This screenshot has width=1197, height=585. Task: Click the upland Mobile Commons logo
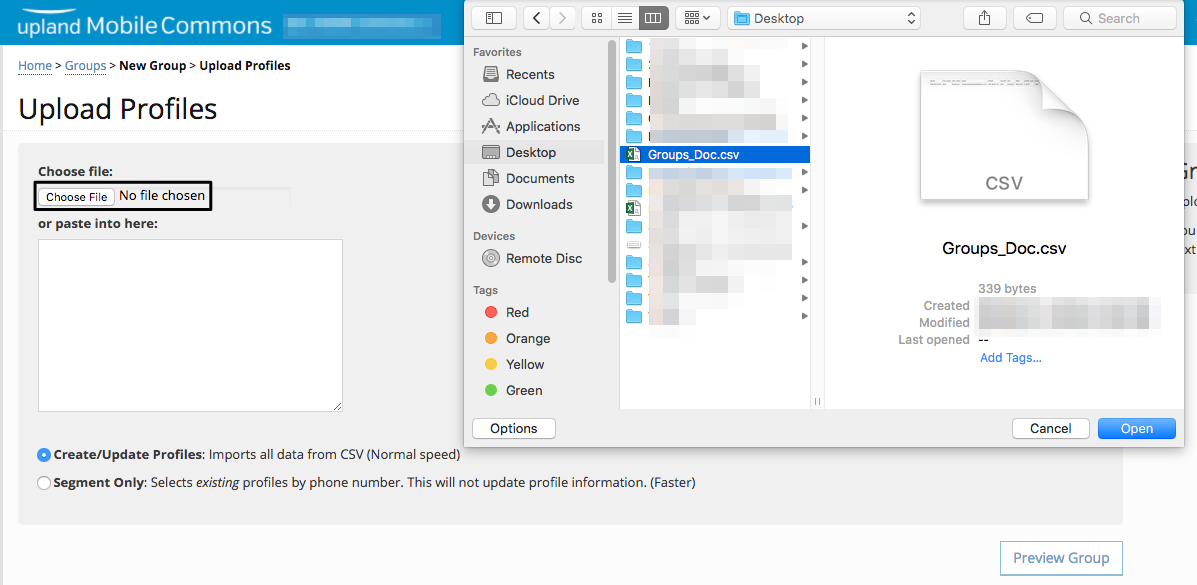click(144, 25)
